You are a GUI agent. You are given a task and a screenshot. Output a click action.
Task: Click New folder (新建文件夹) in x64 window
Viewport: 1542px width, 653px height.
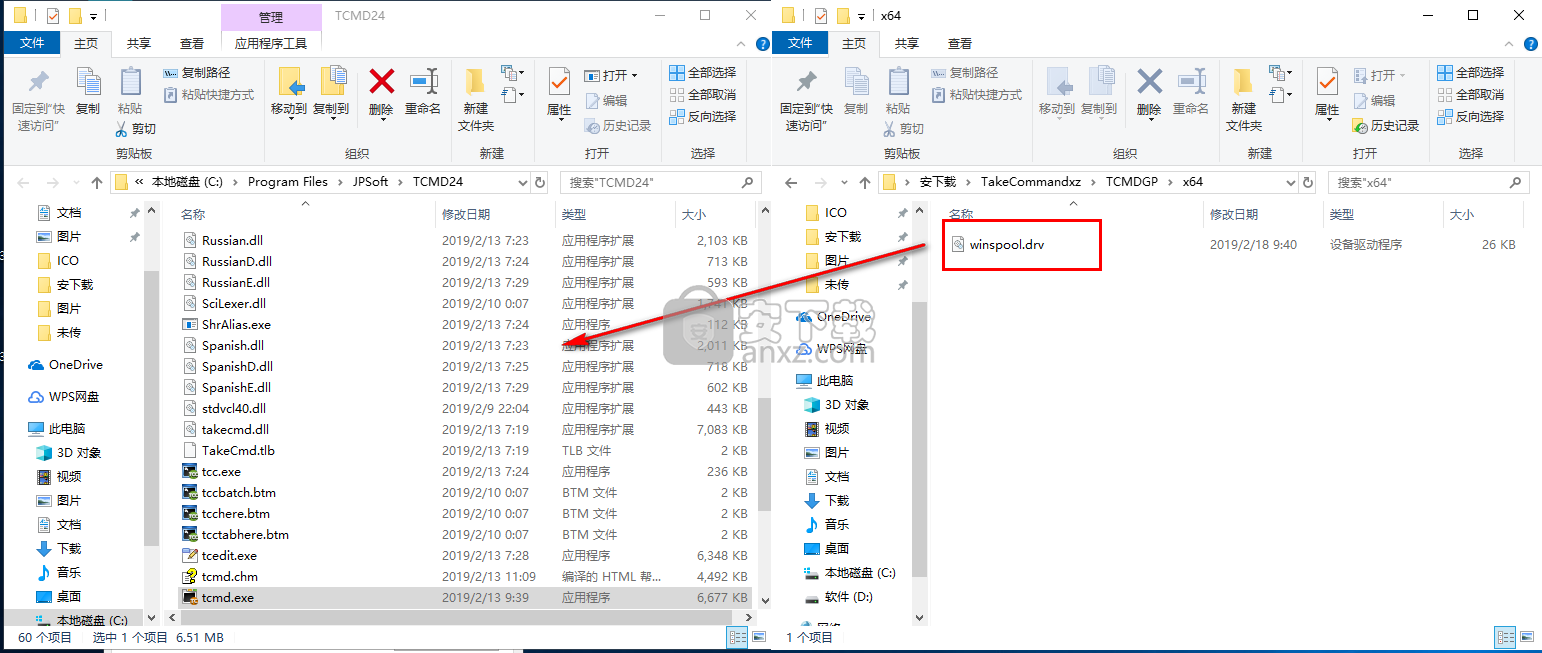point(1244,100)
